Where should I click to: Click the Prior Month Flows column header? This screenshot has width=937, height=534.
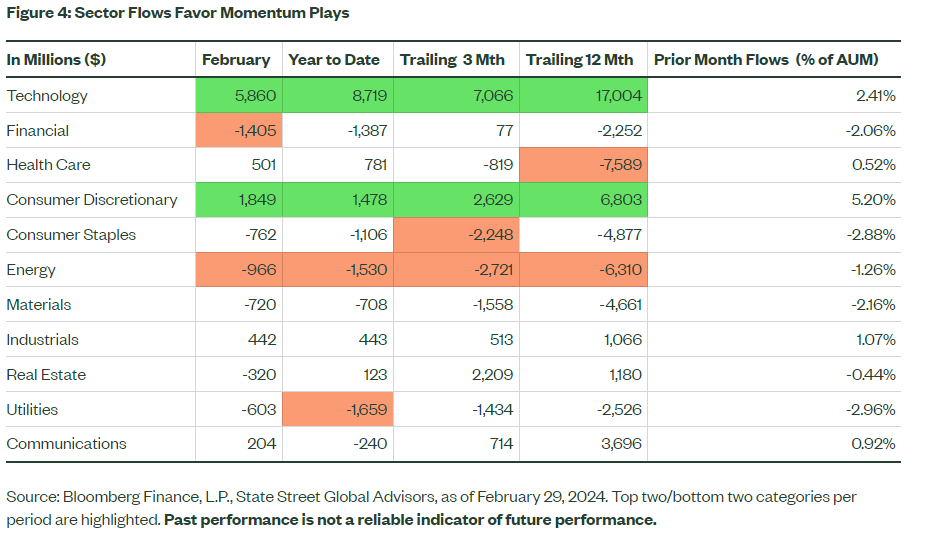[766, 59]
